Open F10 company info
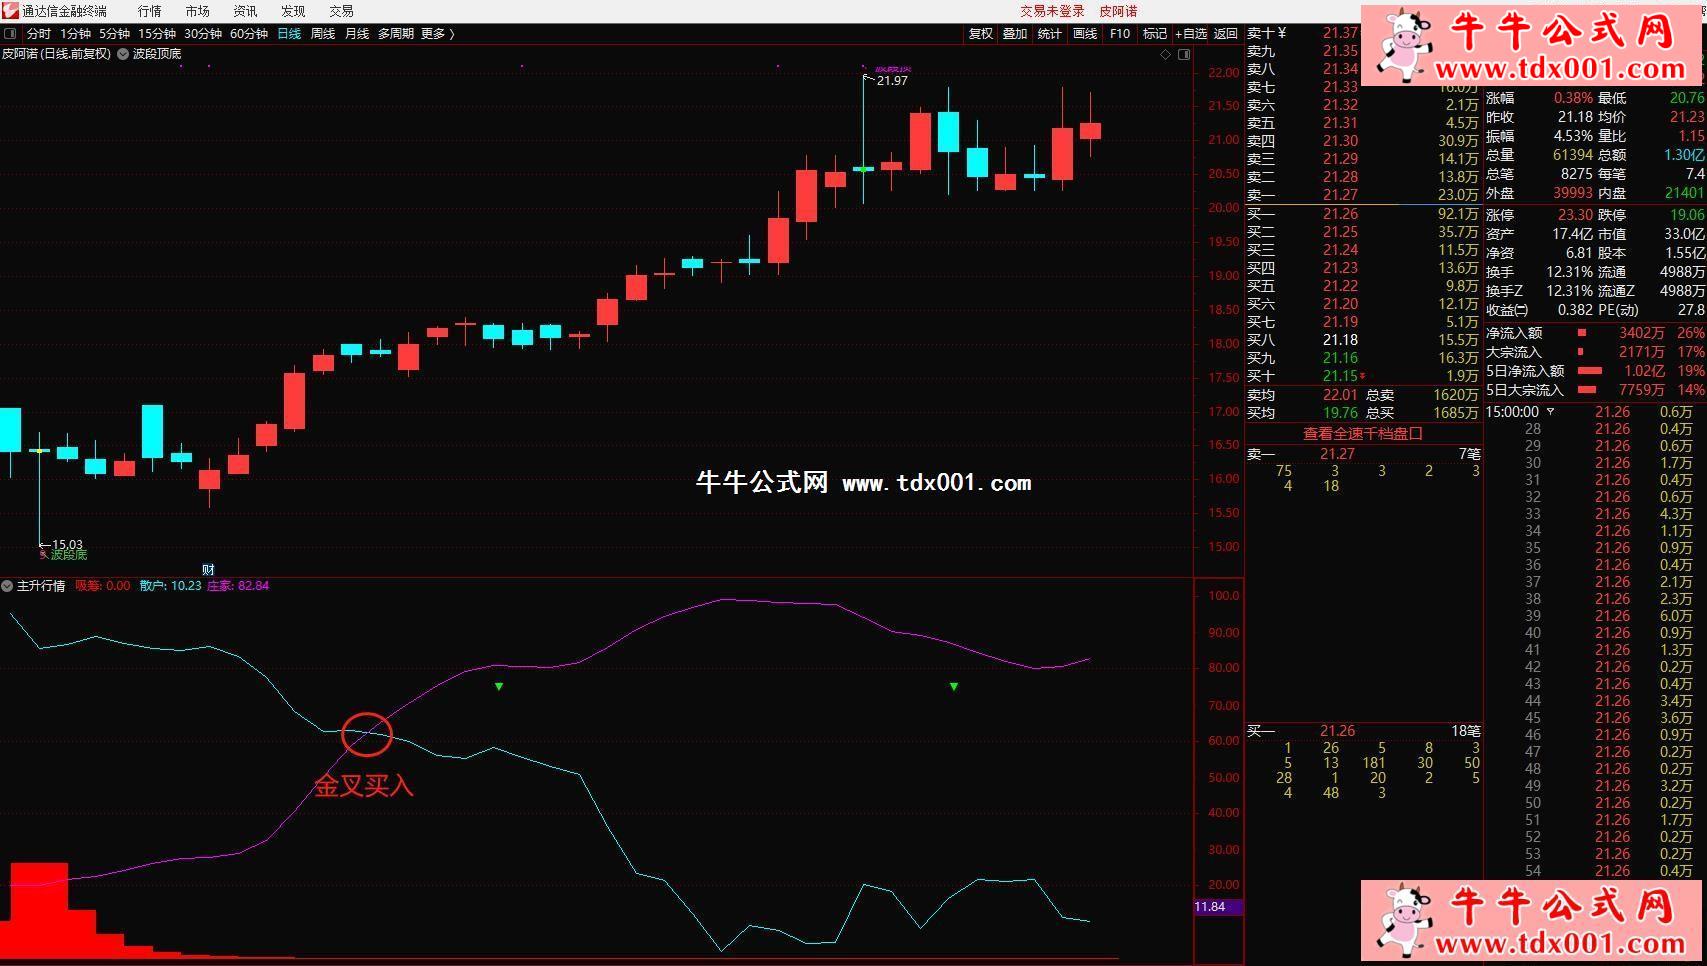This screenshot has width=1707, height=966. [1120, 34]
